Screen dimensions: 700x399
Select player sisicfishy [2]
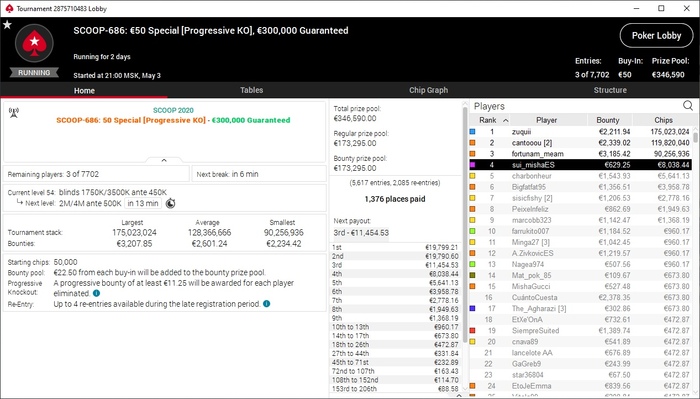click(580, 198)
